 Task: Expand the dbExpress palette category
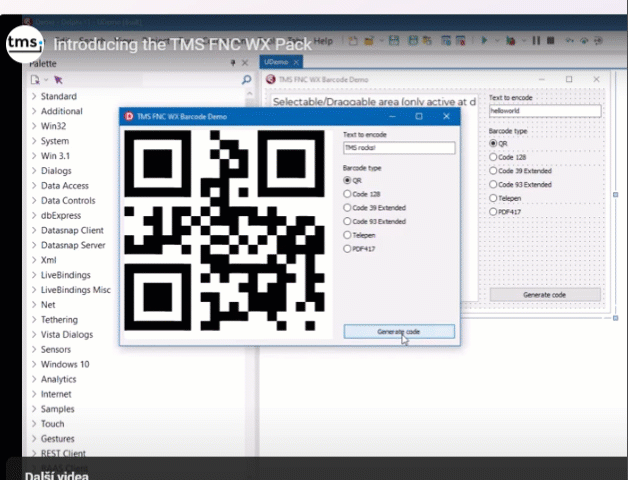pos(34,215)
